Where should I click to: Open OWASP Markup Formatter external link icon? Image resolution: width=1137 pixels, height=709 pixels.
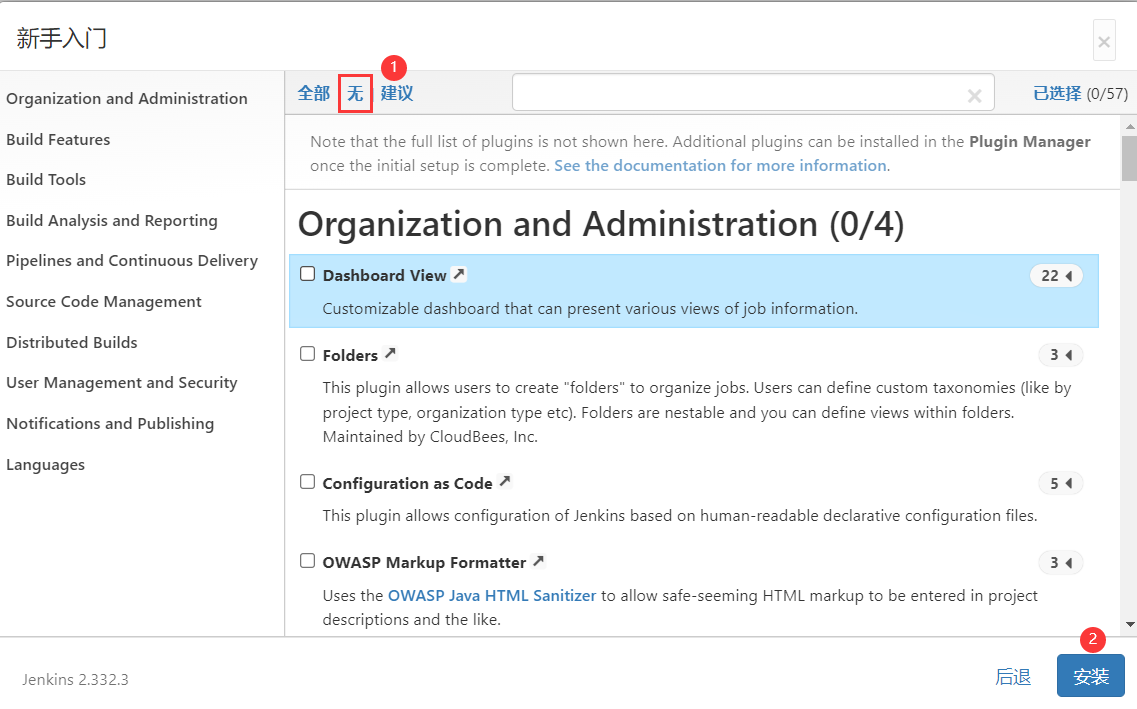538,561
